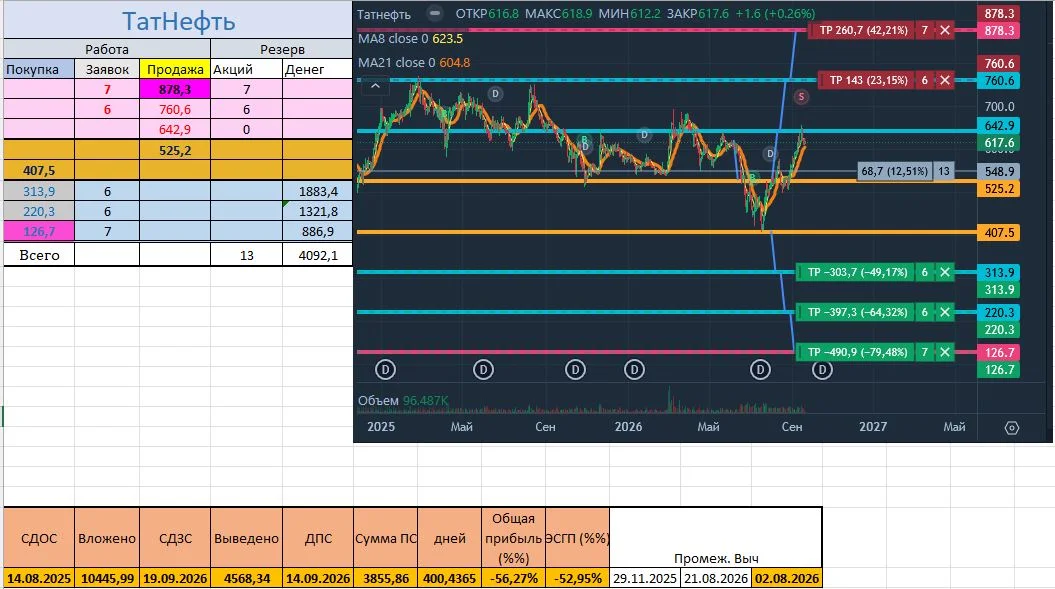Viewport: 1055px width, 589px height.
Task: Select the Всего row label
Action: (x=39, y=255)
